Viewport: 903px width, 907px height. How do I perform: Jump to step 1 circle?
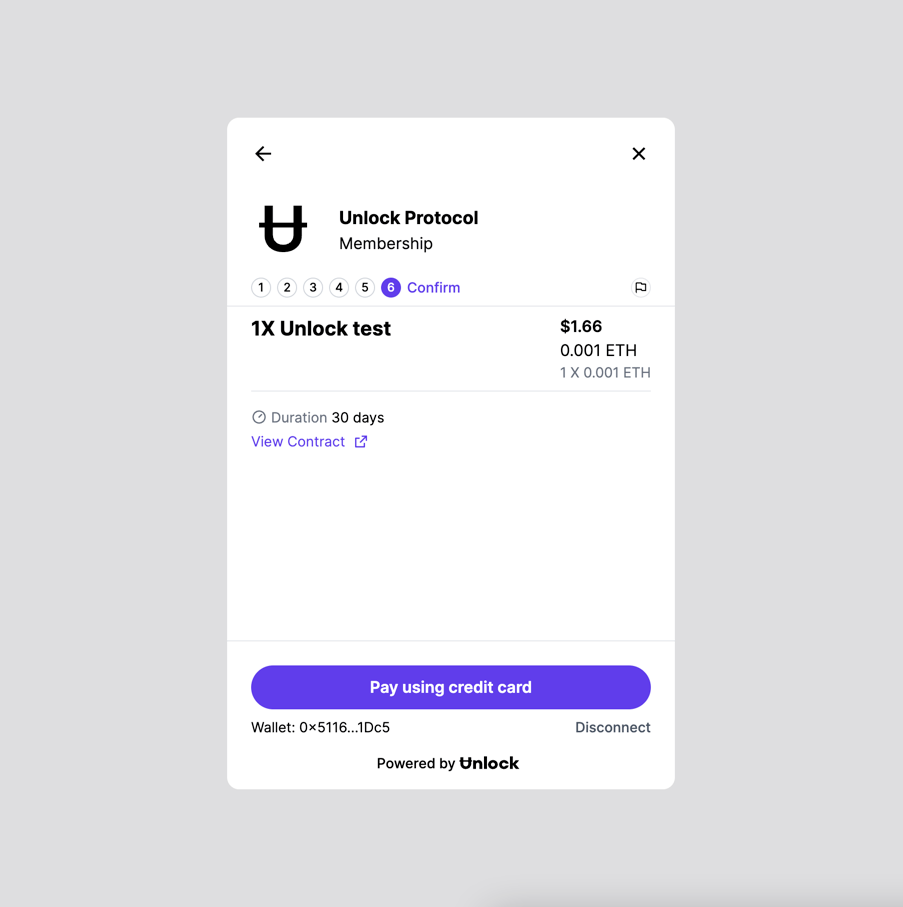(x=261, y=287)
